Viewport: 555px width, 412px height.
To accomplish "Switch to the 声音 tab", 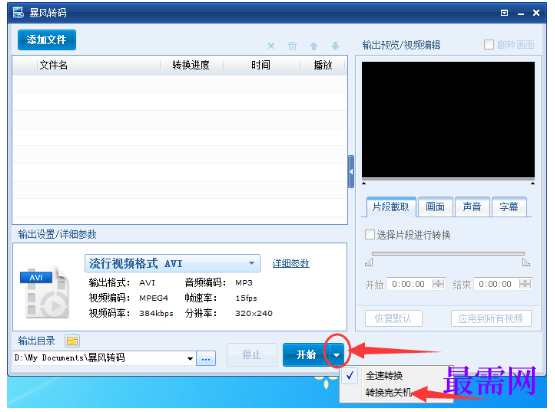I will pos(472,207).
